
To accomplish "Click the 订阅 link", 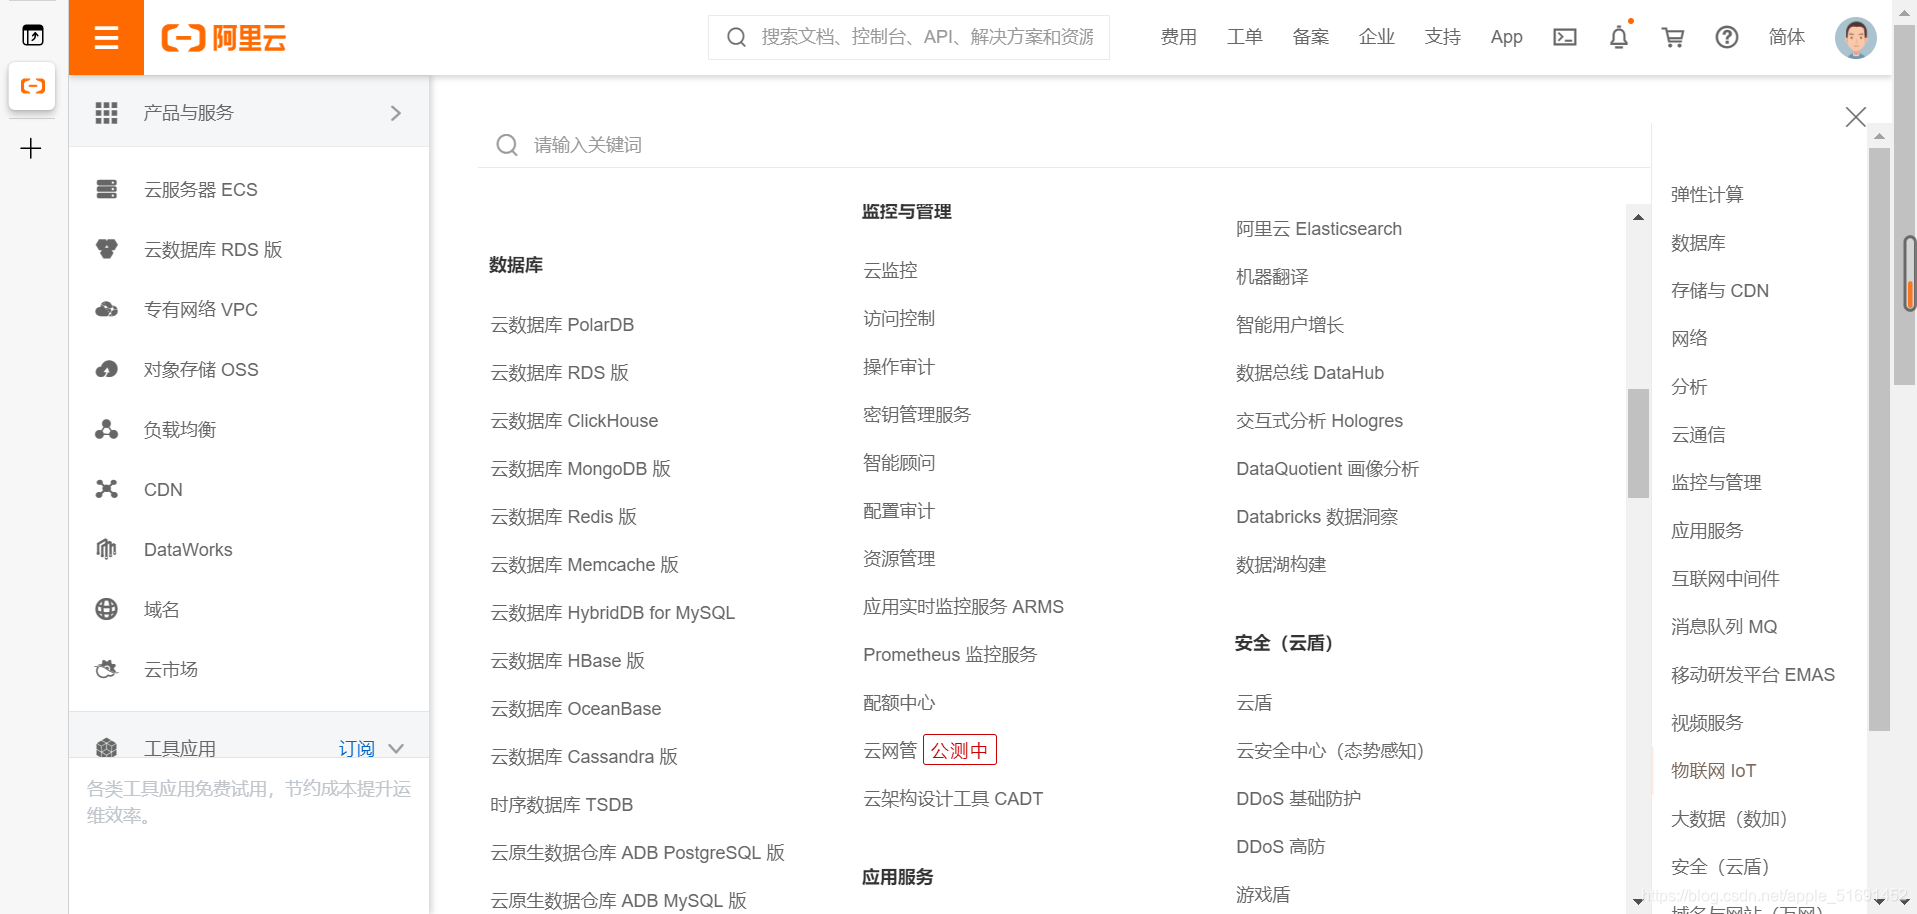I will pos(356,748).
